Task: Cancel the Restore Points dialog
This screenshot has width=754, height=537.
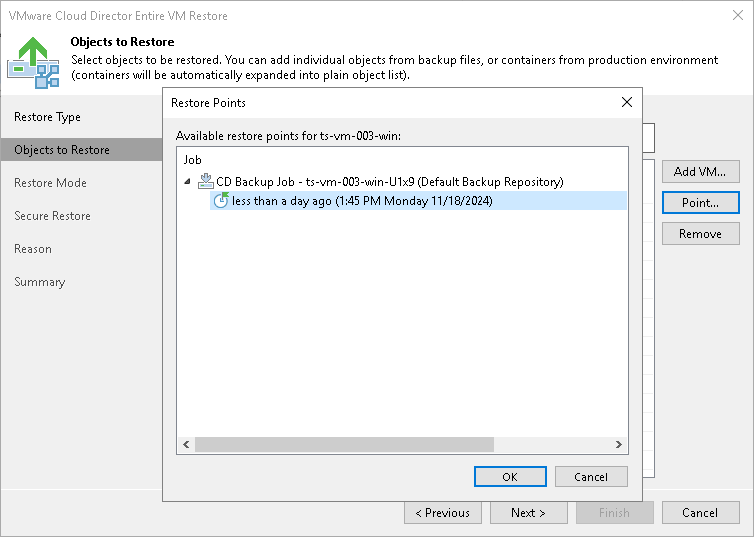Action: 591,476
